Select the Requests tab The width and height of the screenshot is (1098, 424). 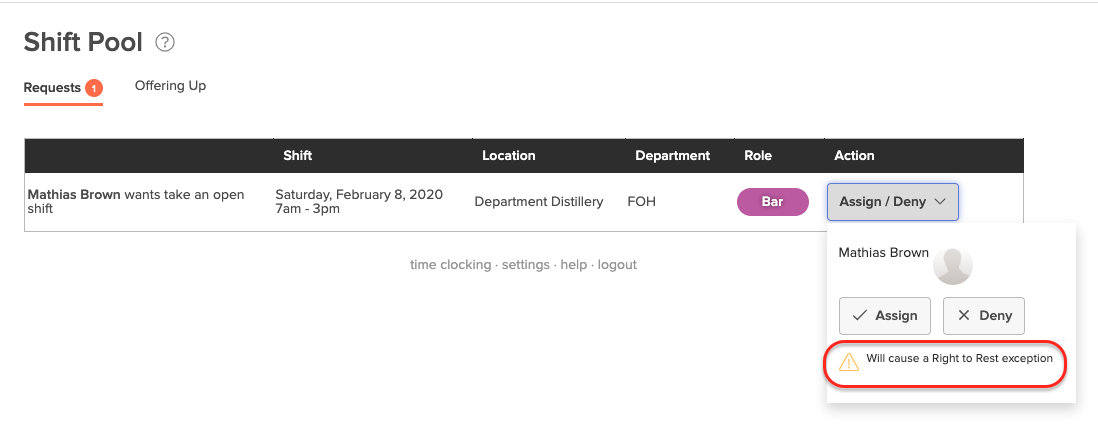(x=52, y=88)
